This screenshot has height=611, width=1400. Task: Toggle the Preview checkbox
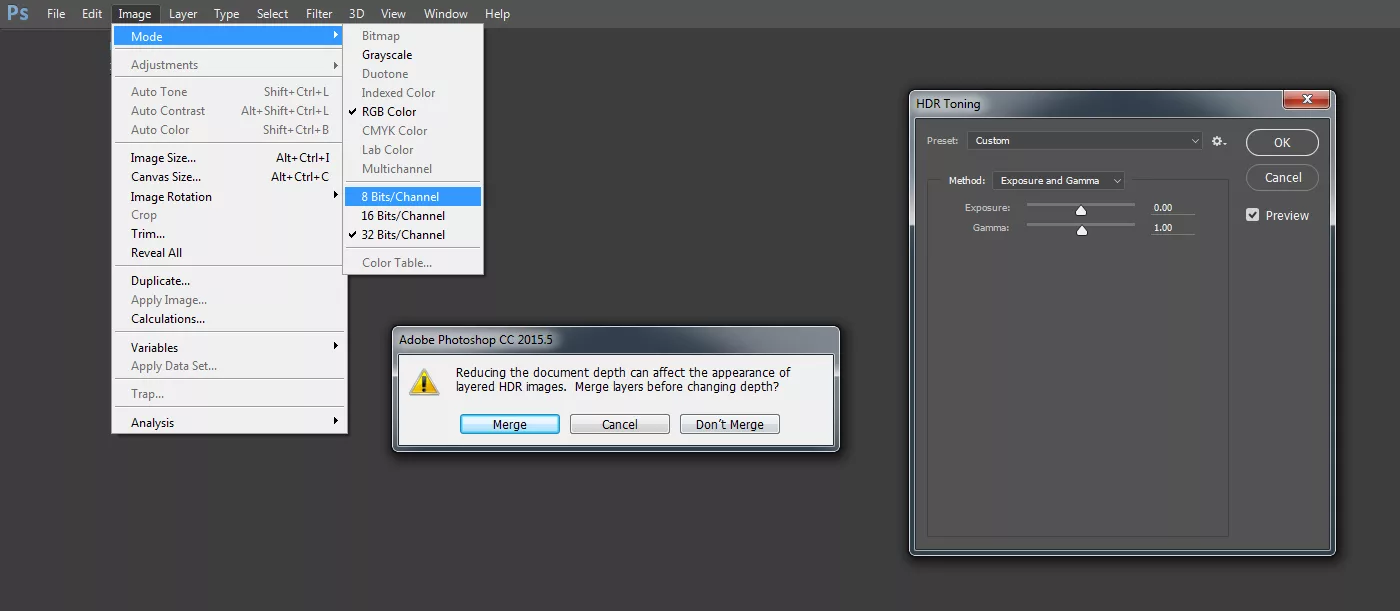[x=1253, y=215]
